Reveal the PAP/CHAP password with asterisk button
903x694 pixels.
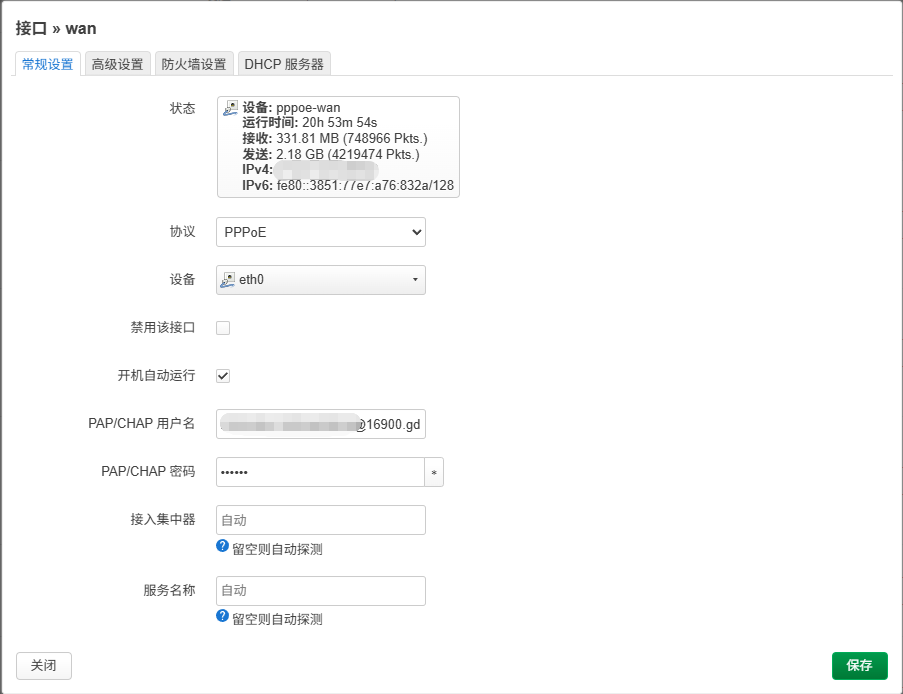[434, 472]
